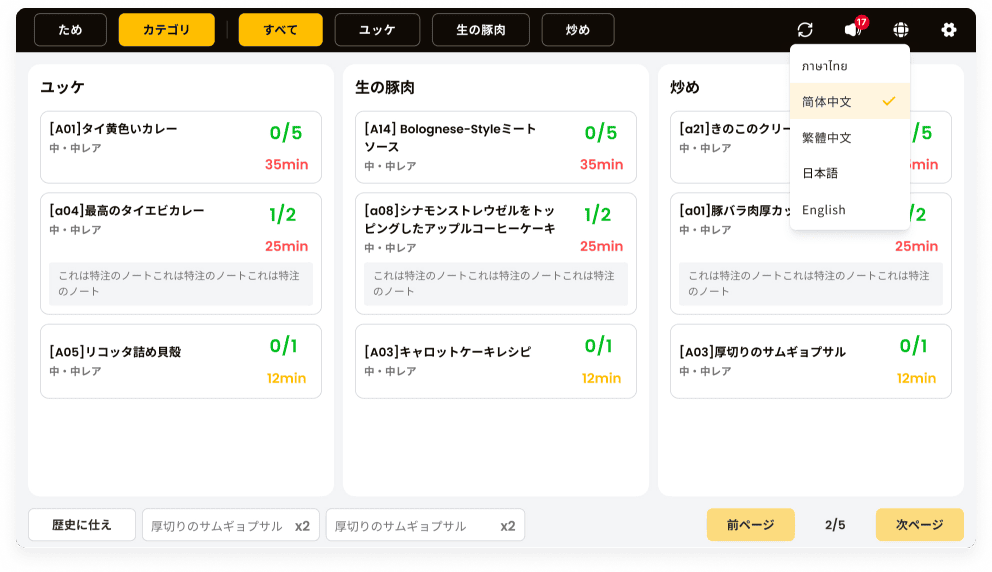Go to 次ページ
992x572 pixels.
(x=919, y=525)
